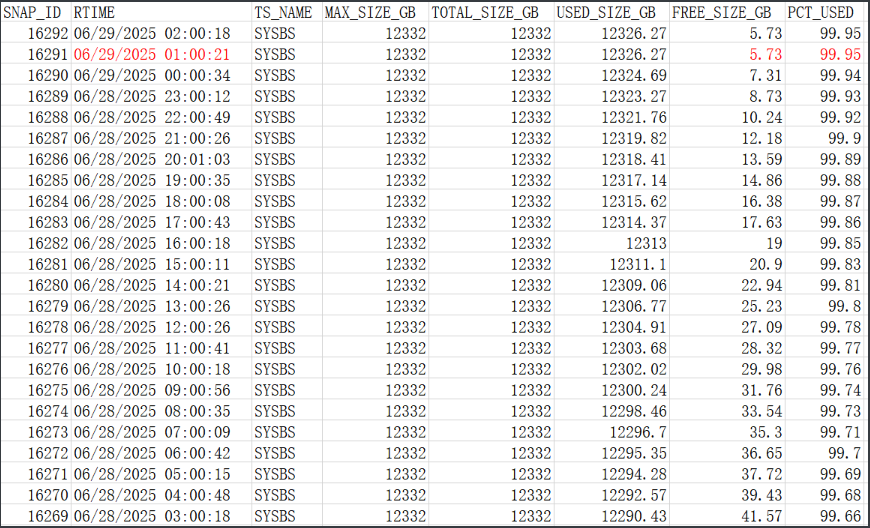This screenshot has height=528, width=870.
Task: Select timestamp 06/28/2025 23:00:12
Action: 151,97
